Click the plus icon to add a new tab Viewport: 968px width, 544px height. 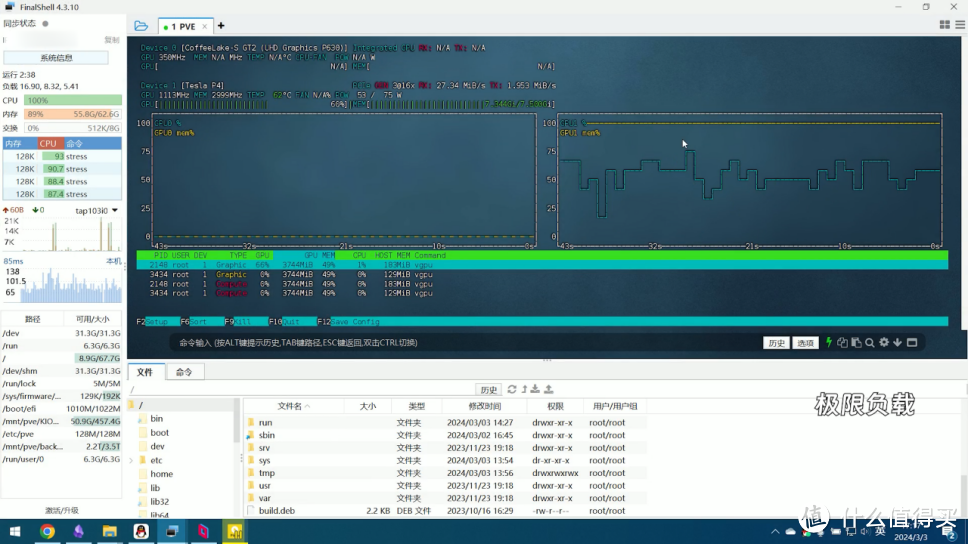pyautogui.click(x=221, y=26)
